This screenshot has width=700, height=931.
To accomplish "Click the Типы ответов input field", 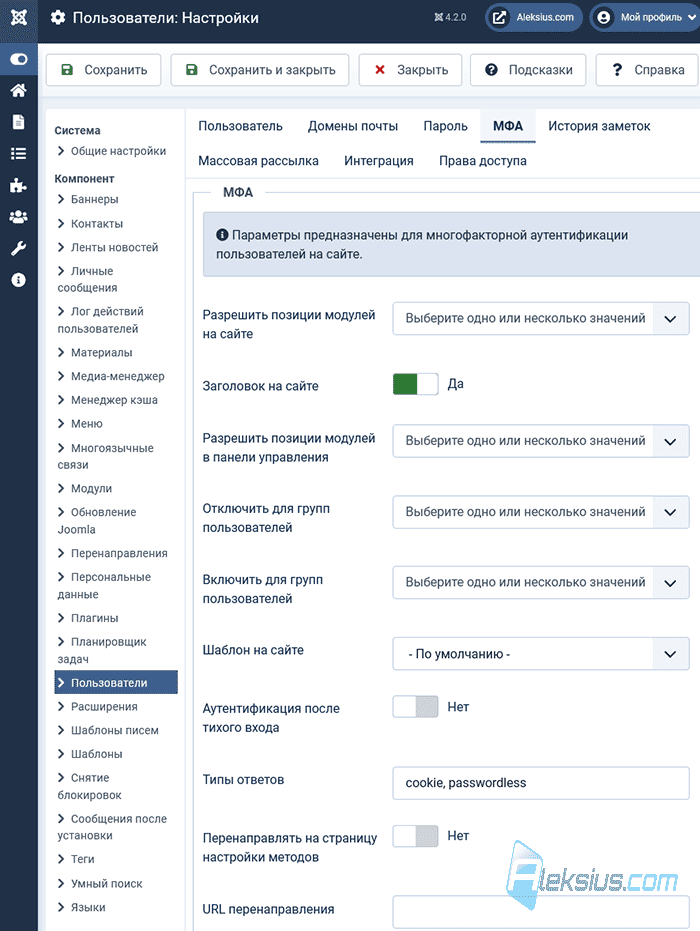I will 541,783.
